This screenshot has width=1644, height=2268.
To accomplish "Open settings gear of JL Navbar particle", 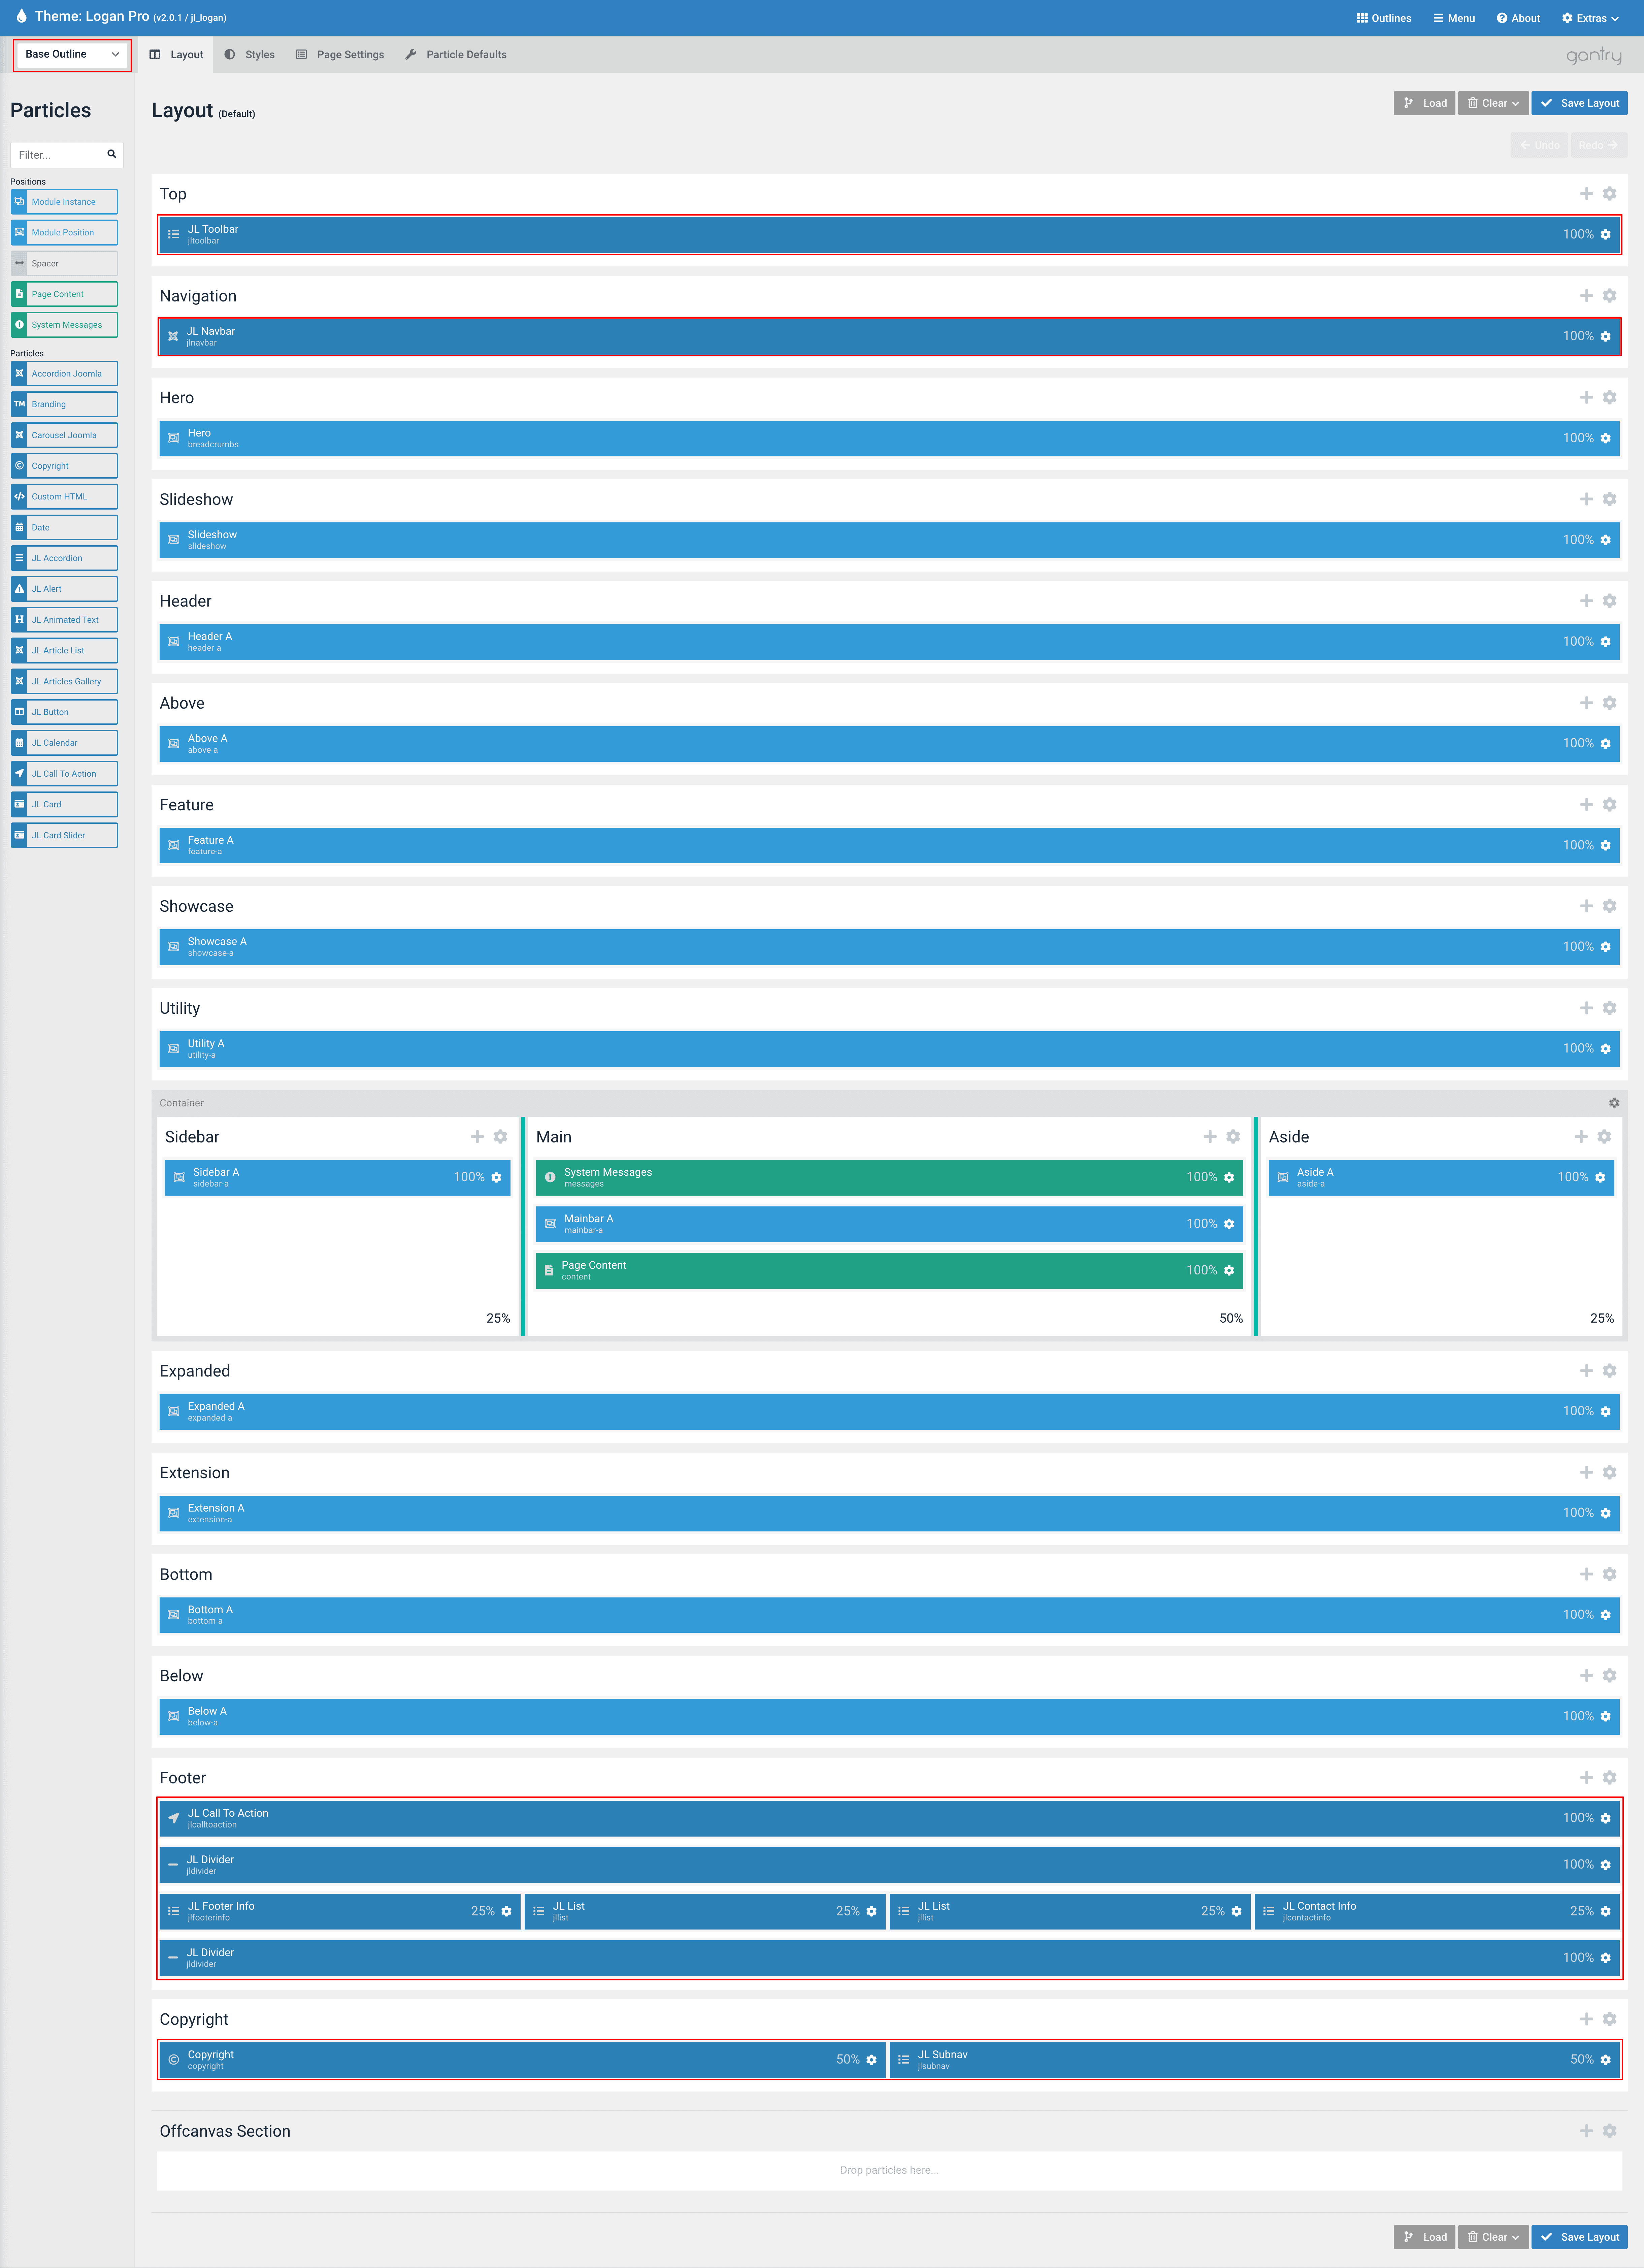I will click(x=1605, y=337).
